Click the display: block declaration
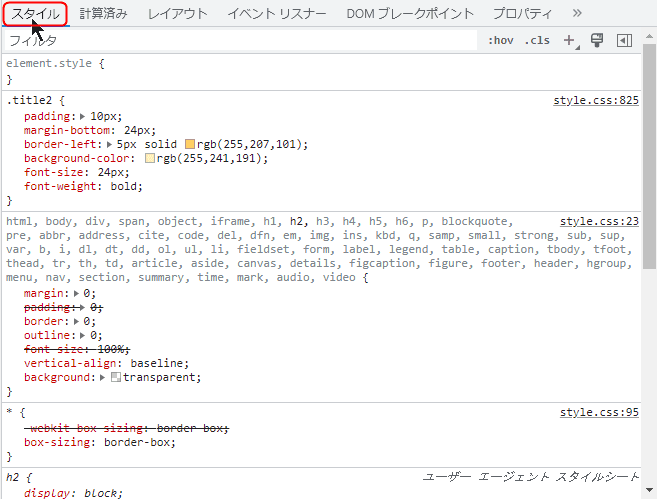The width and height of the screenshot is (657, 499). (x=73, y=493)
